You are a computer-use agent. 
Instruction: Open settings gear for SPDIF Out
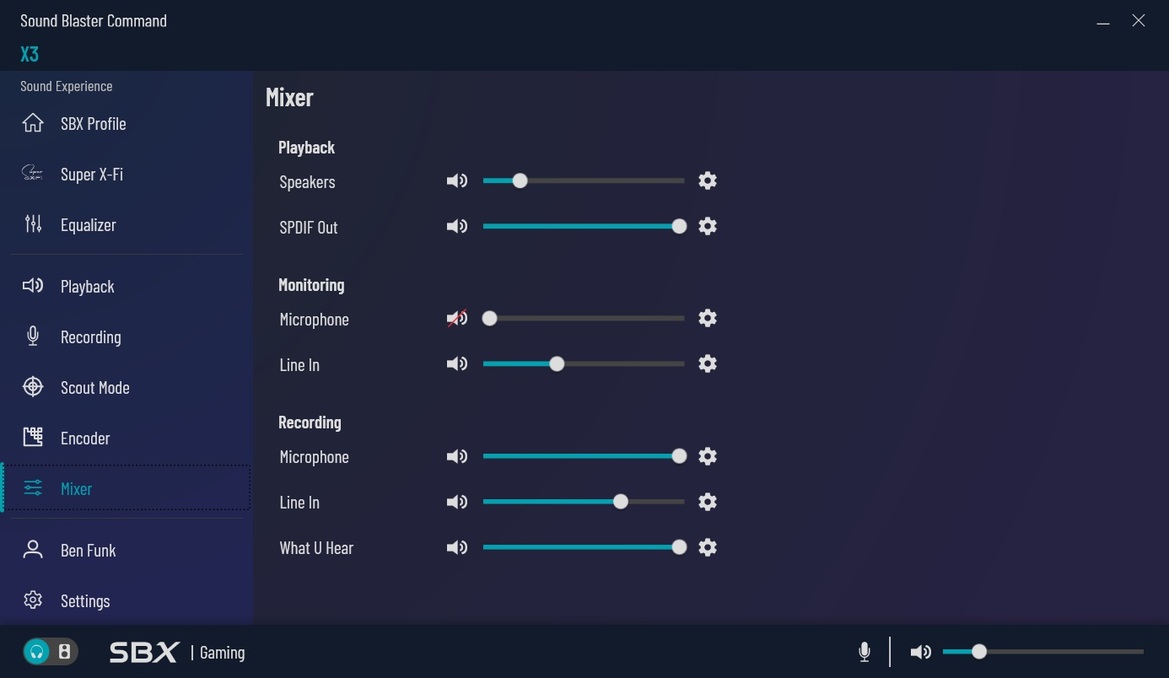tap(707, 226)
